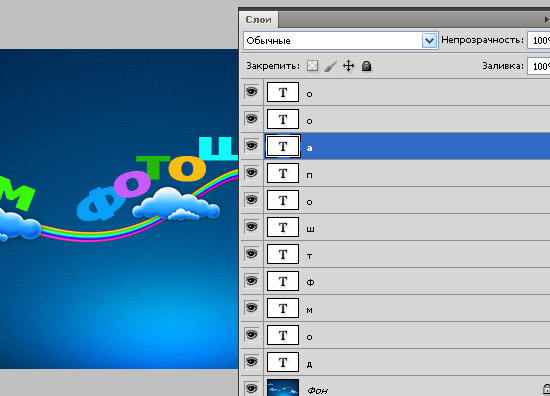The width and height of the screenshot is (550, 396).
Task: Enable lock image pixels brush icon
Action: click(x=330, y=66)
